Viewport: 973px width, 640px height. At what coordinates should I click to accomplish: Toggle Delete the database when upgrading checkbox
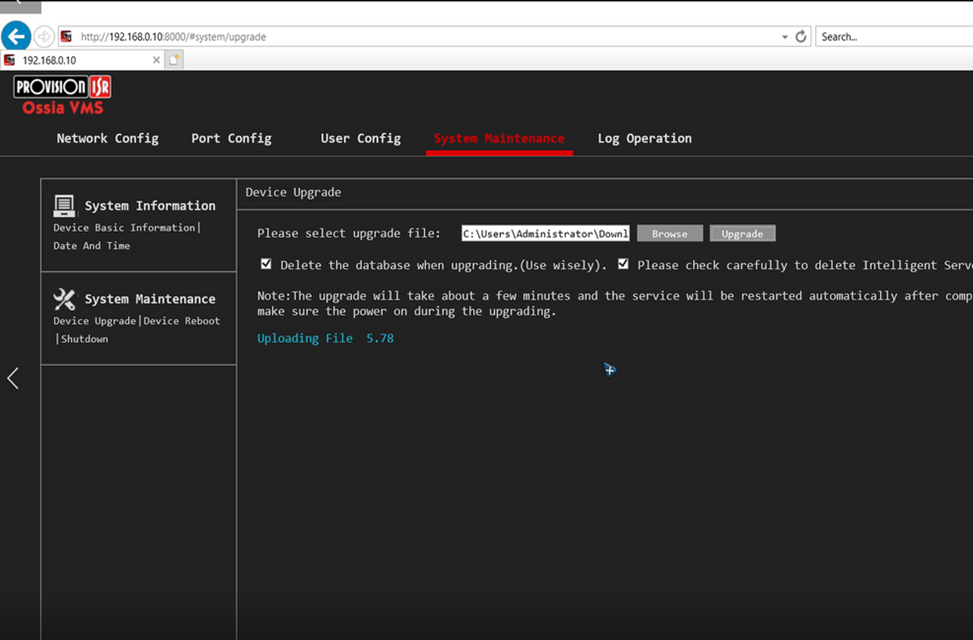point(266,264)
